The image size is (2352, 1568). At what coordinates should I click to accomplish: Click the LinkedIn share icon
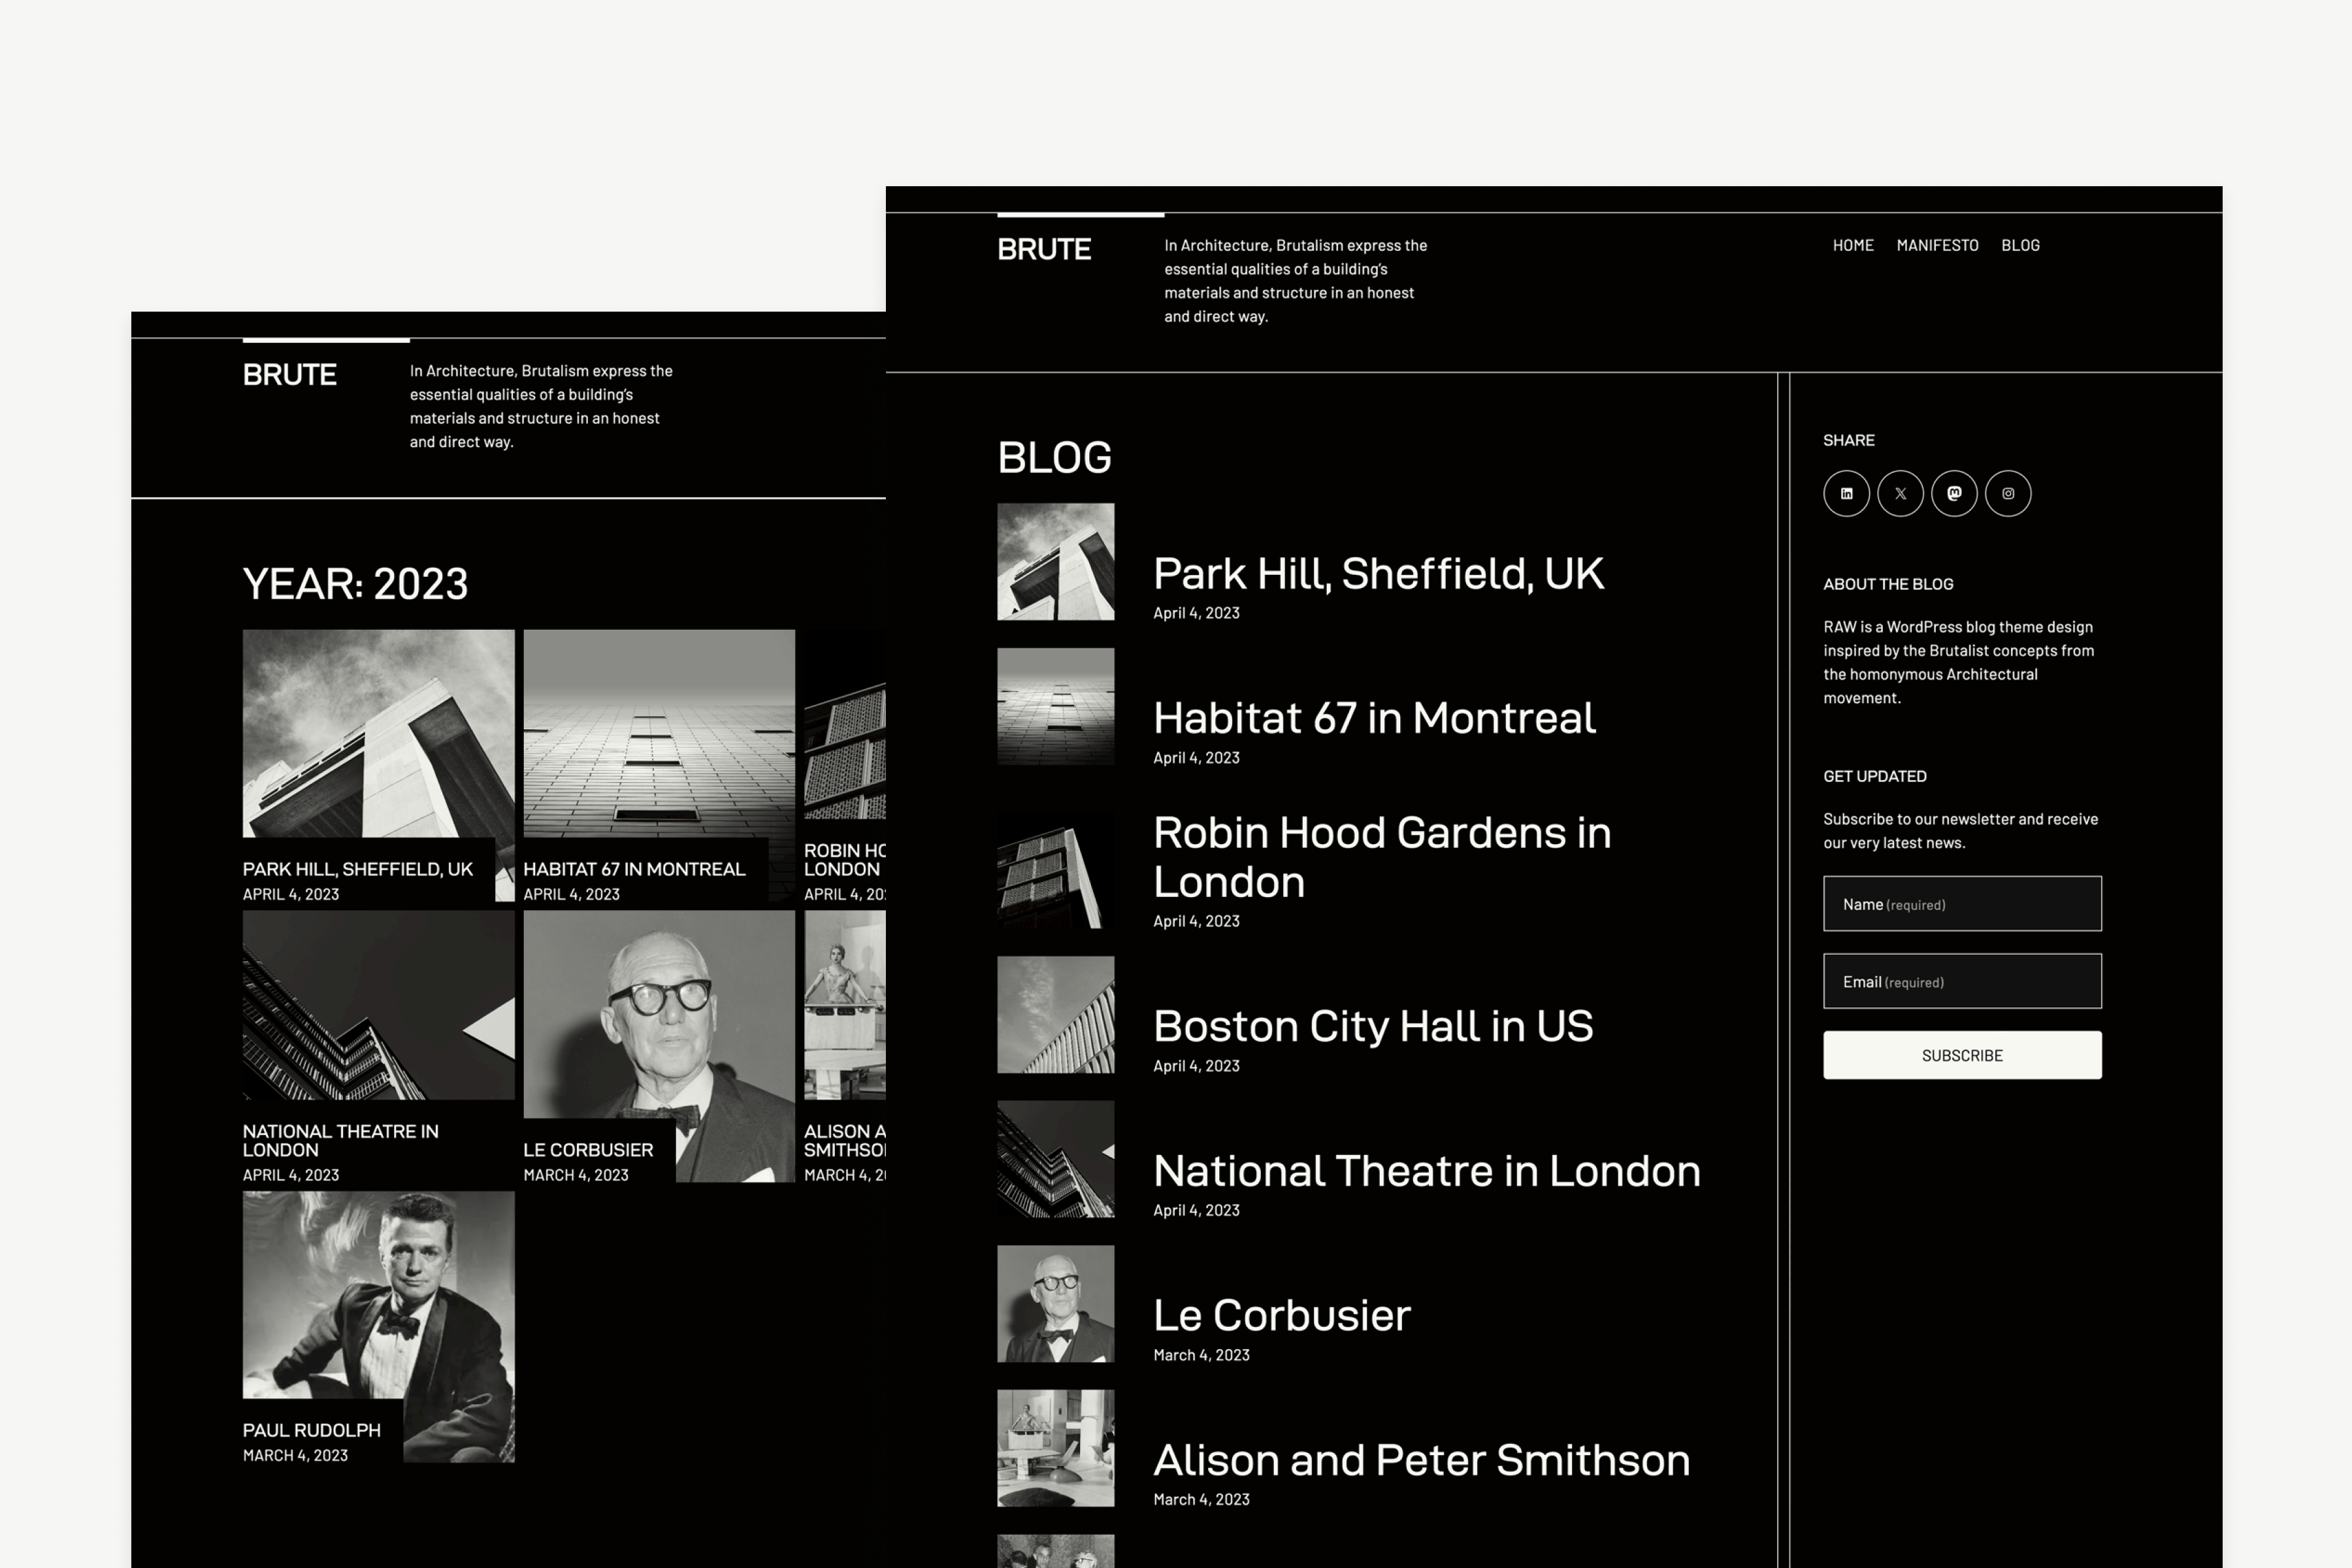(x=1846, y=493)
